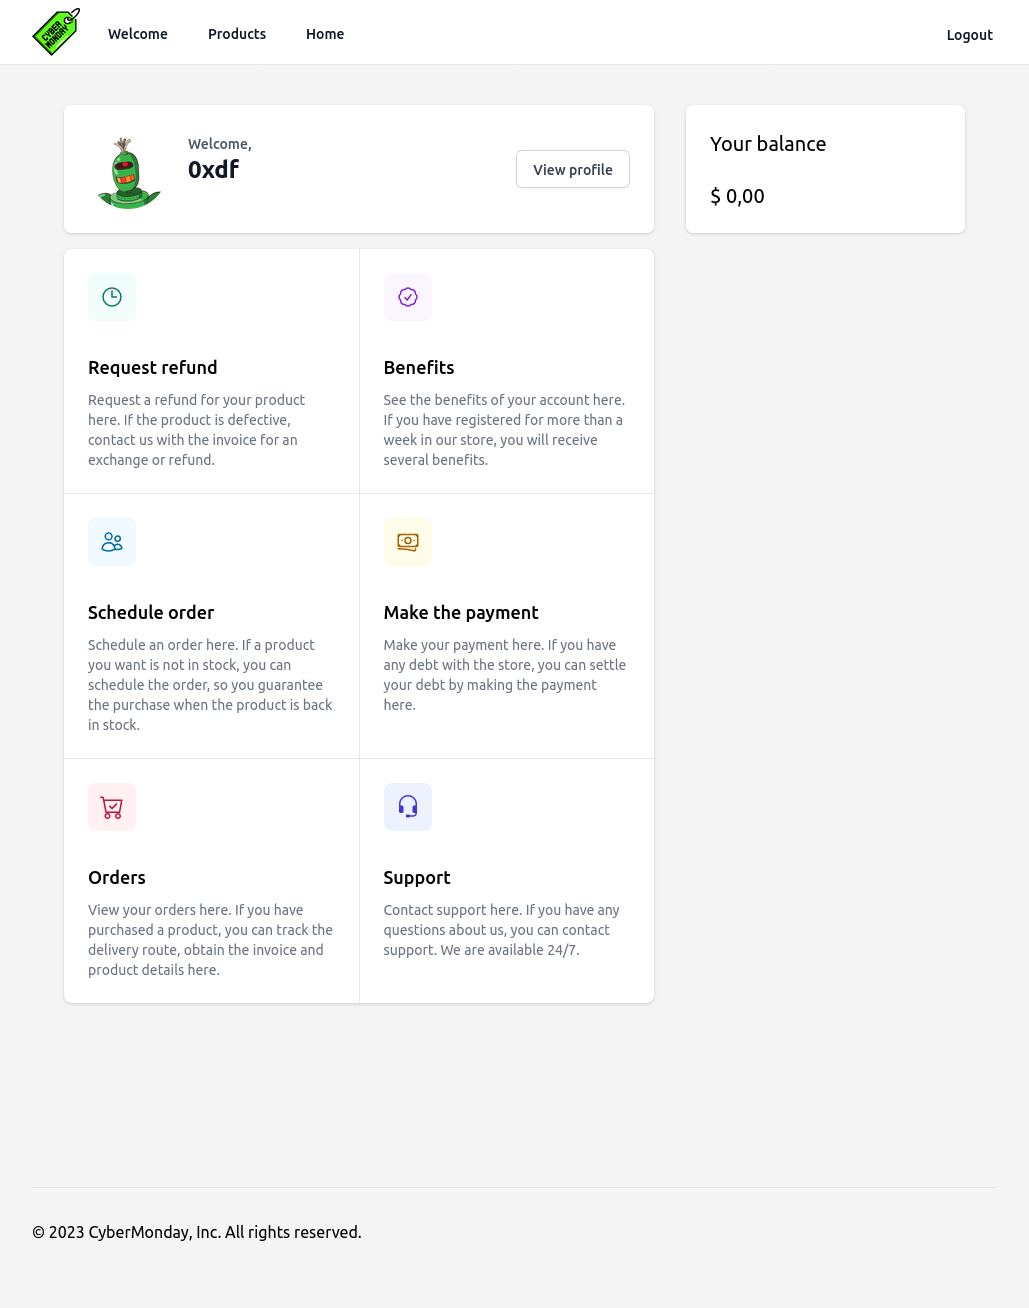Click the 0xdf user avatar image

[128, 172]
